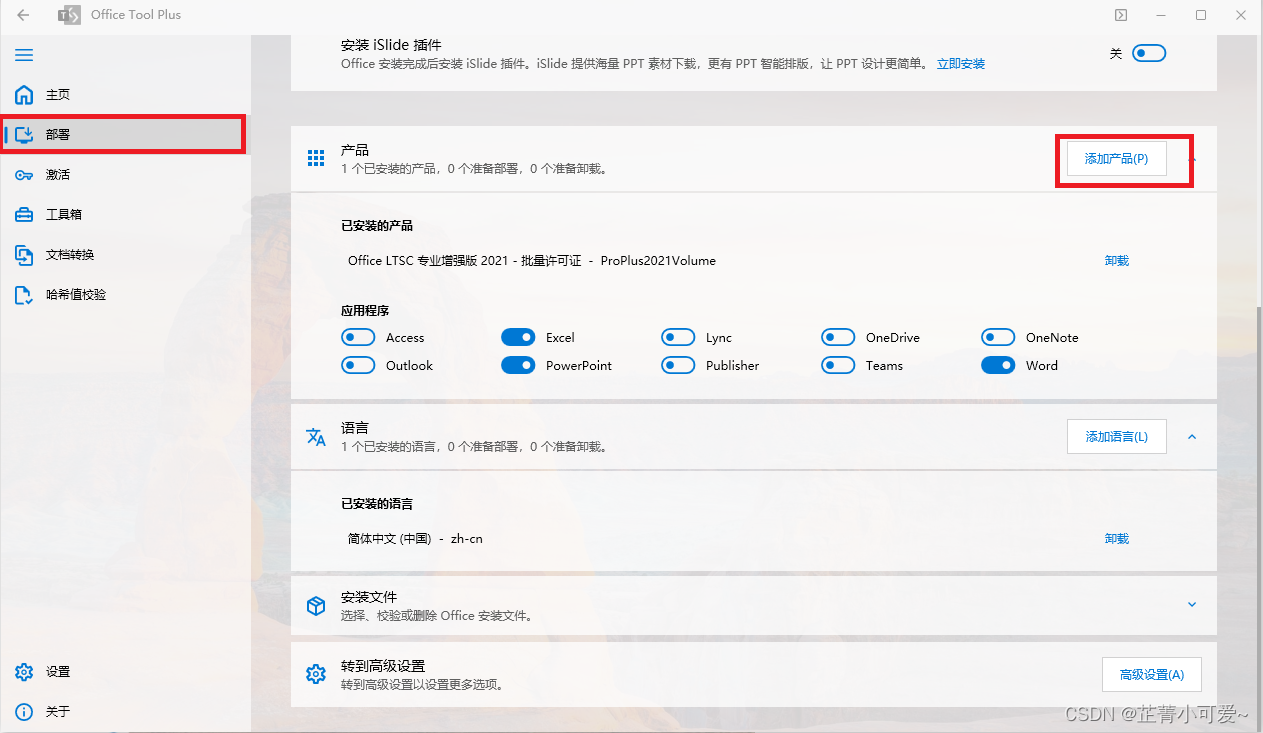Click the settings gear icon in sidebar
This screenshot has width=1263, height=733.
24,672
